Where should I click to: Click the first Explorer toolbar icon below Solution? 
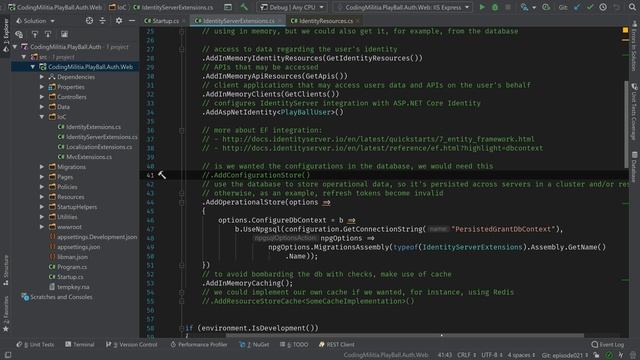pyautogui.click(x=19, y=34)
